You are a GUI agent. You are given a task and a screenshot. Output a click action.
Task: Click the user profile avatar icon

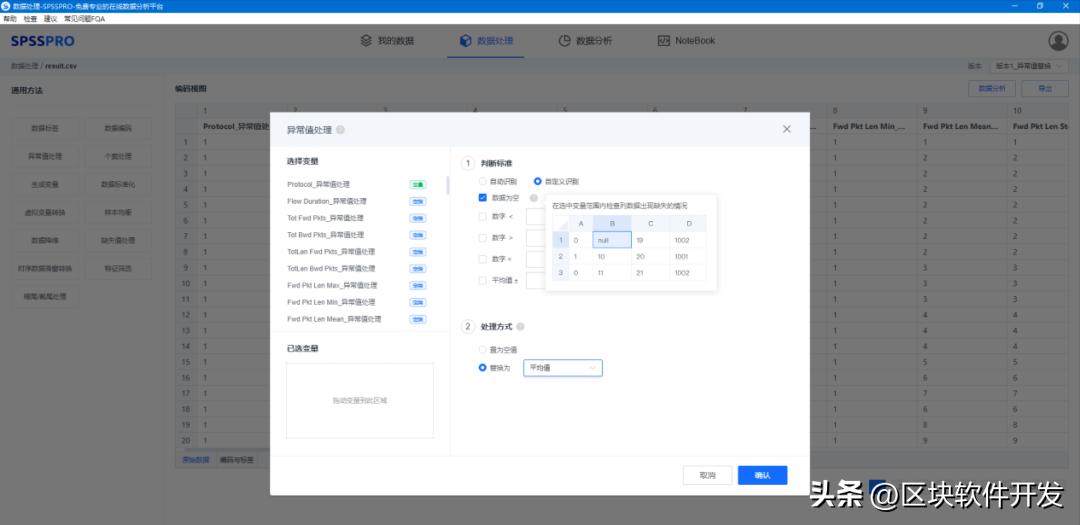1058,41
